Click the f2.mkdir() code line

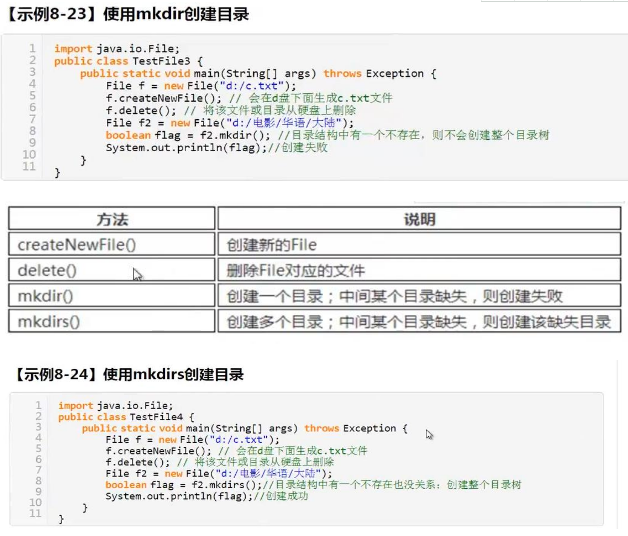(x=327, y=135)
